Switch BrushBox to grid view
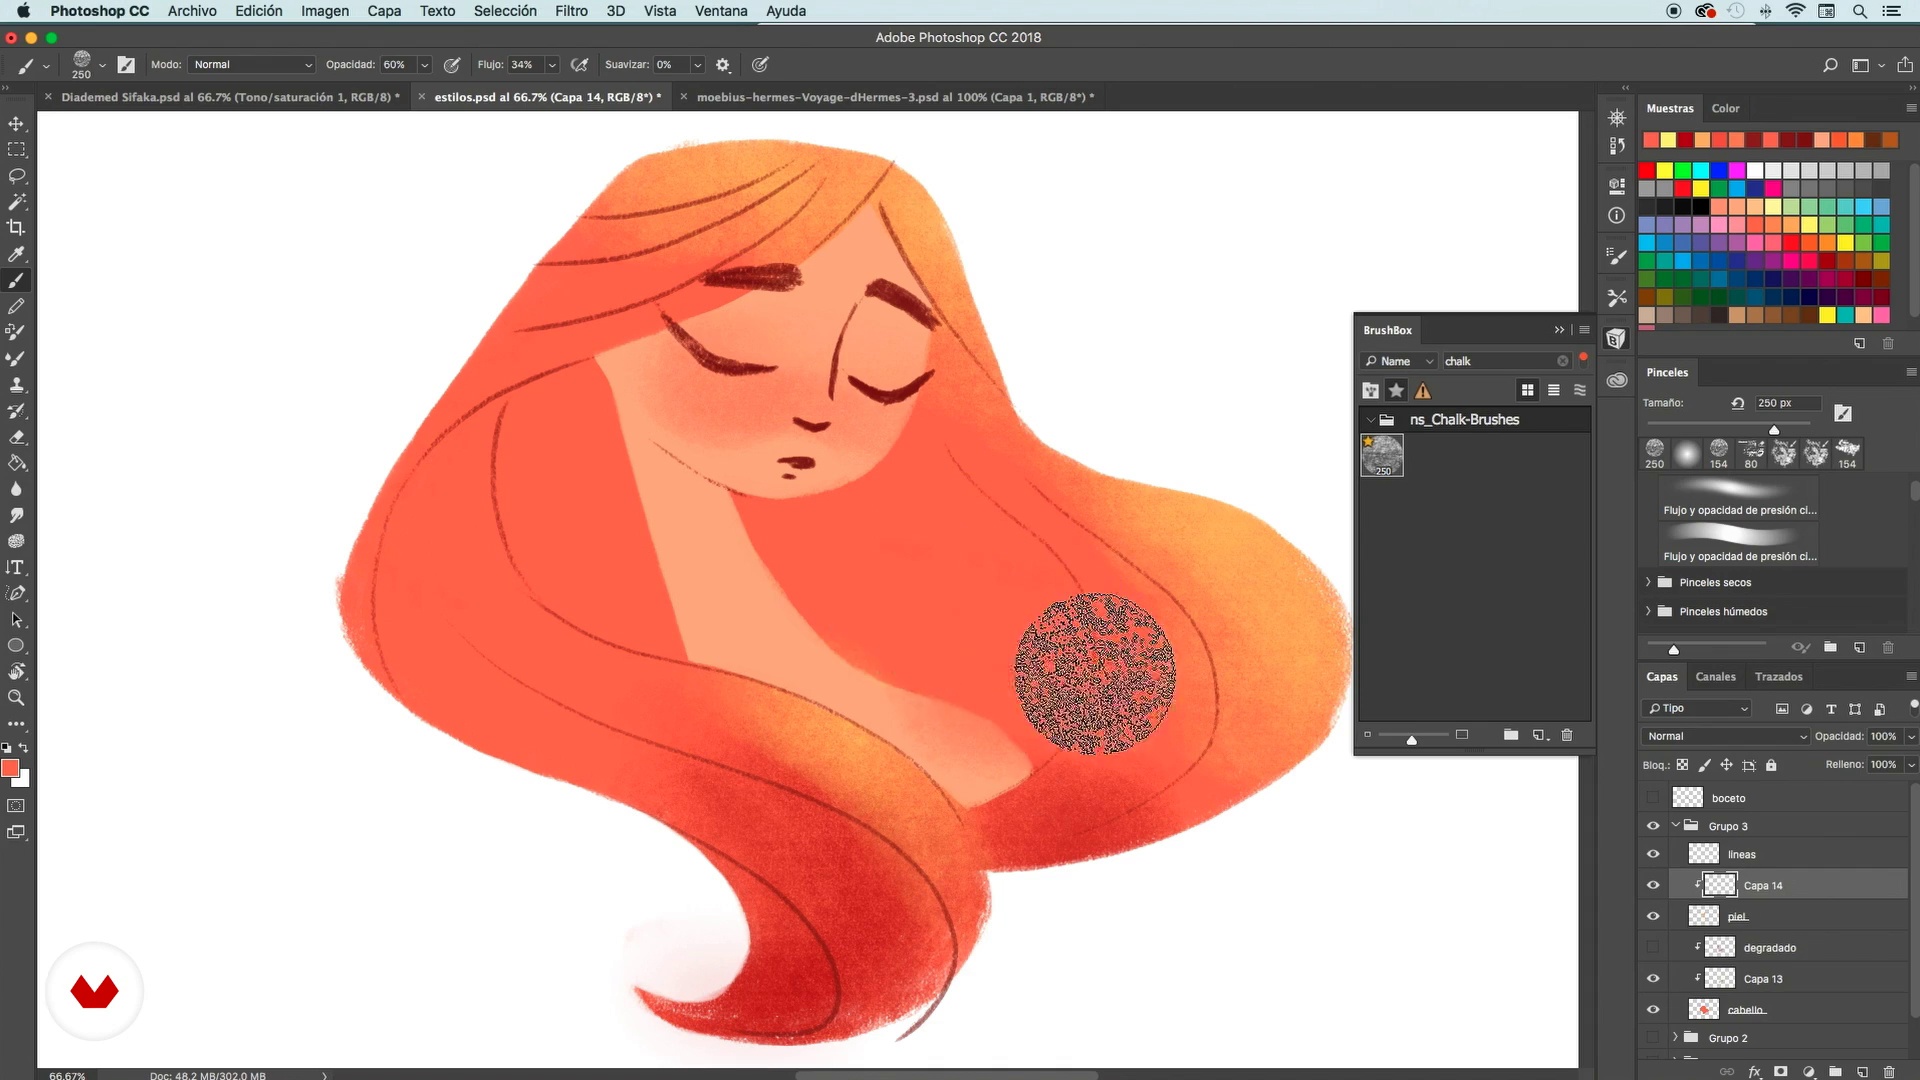The height and width of the screenshot is (1080, 1920). [x=1527, y=390]
